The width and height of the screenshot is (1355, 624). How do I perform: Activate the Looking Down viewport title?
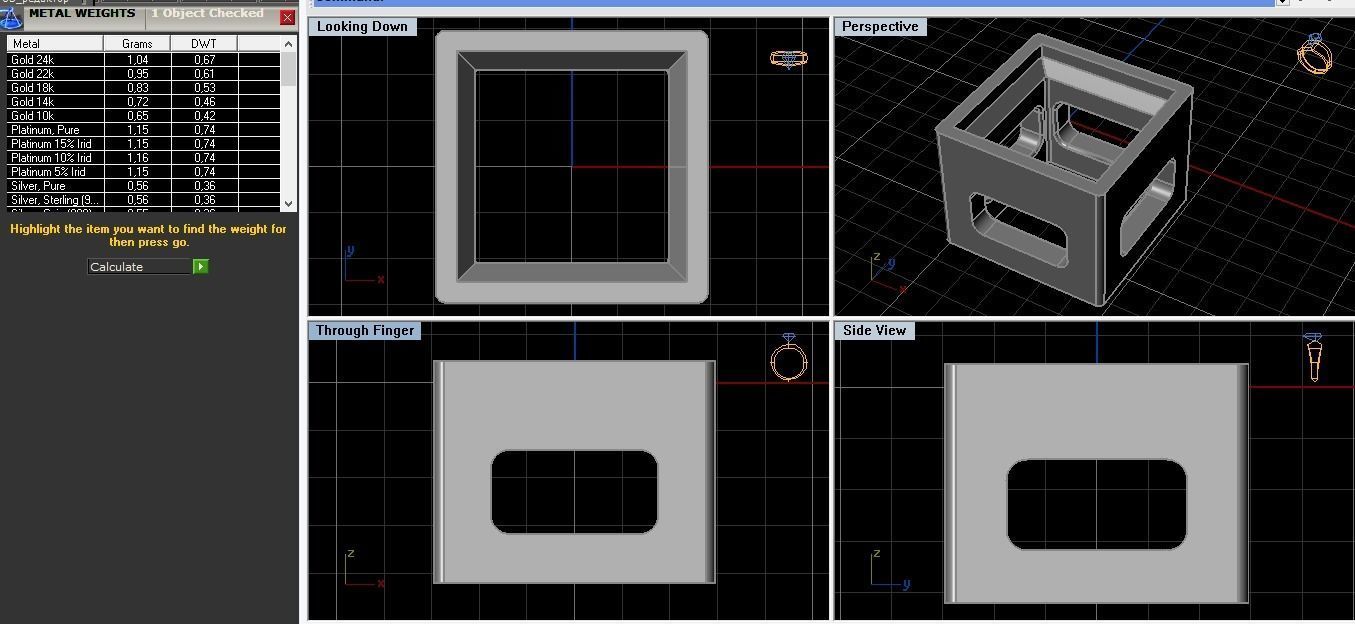coord(362,26)
